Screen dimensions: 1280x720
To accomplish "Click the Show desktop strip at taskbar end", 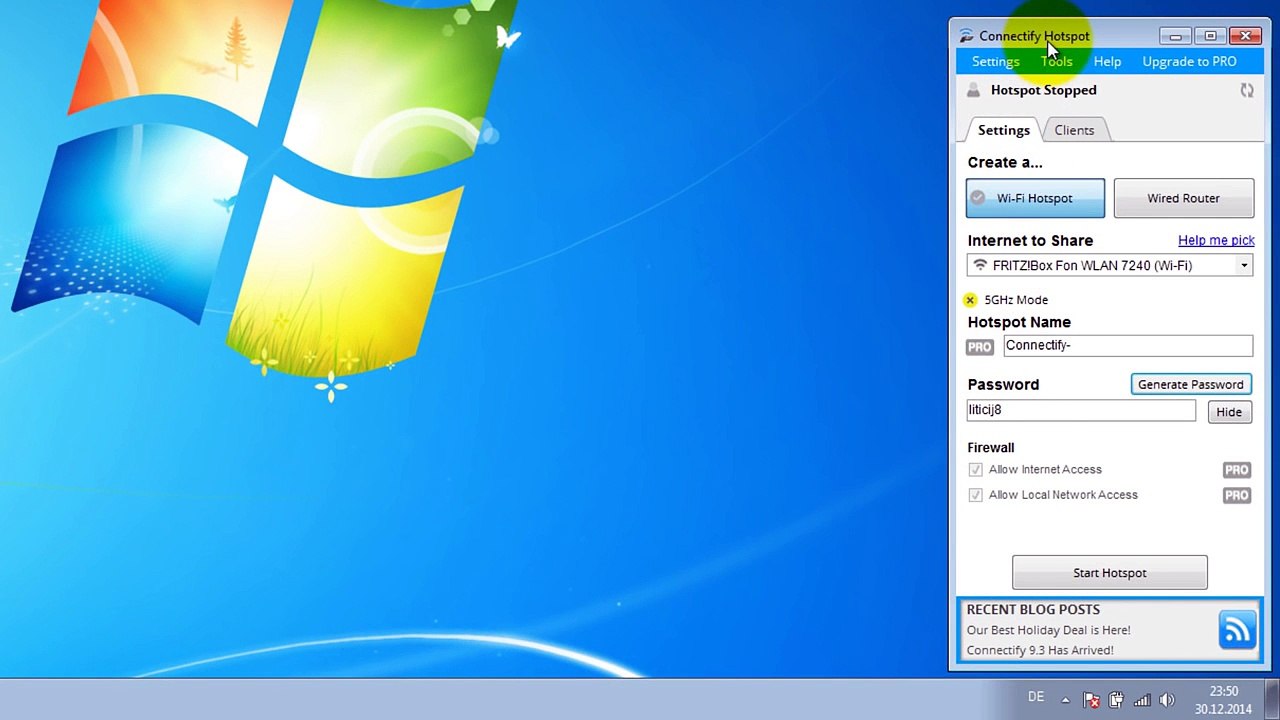I will click(x=1272, y=700).
